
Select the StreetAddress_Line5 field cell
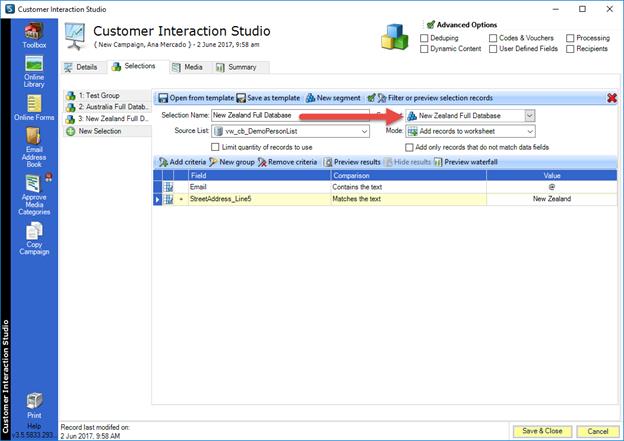(x=259, y=199)
